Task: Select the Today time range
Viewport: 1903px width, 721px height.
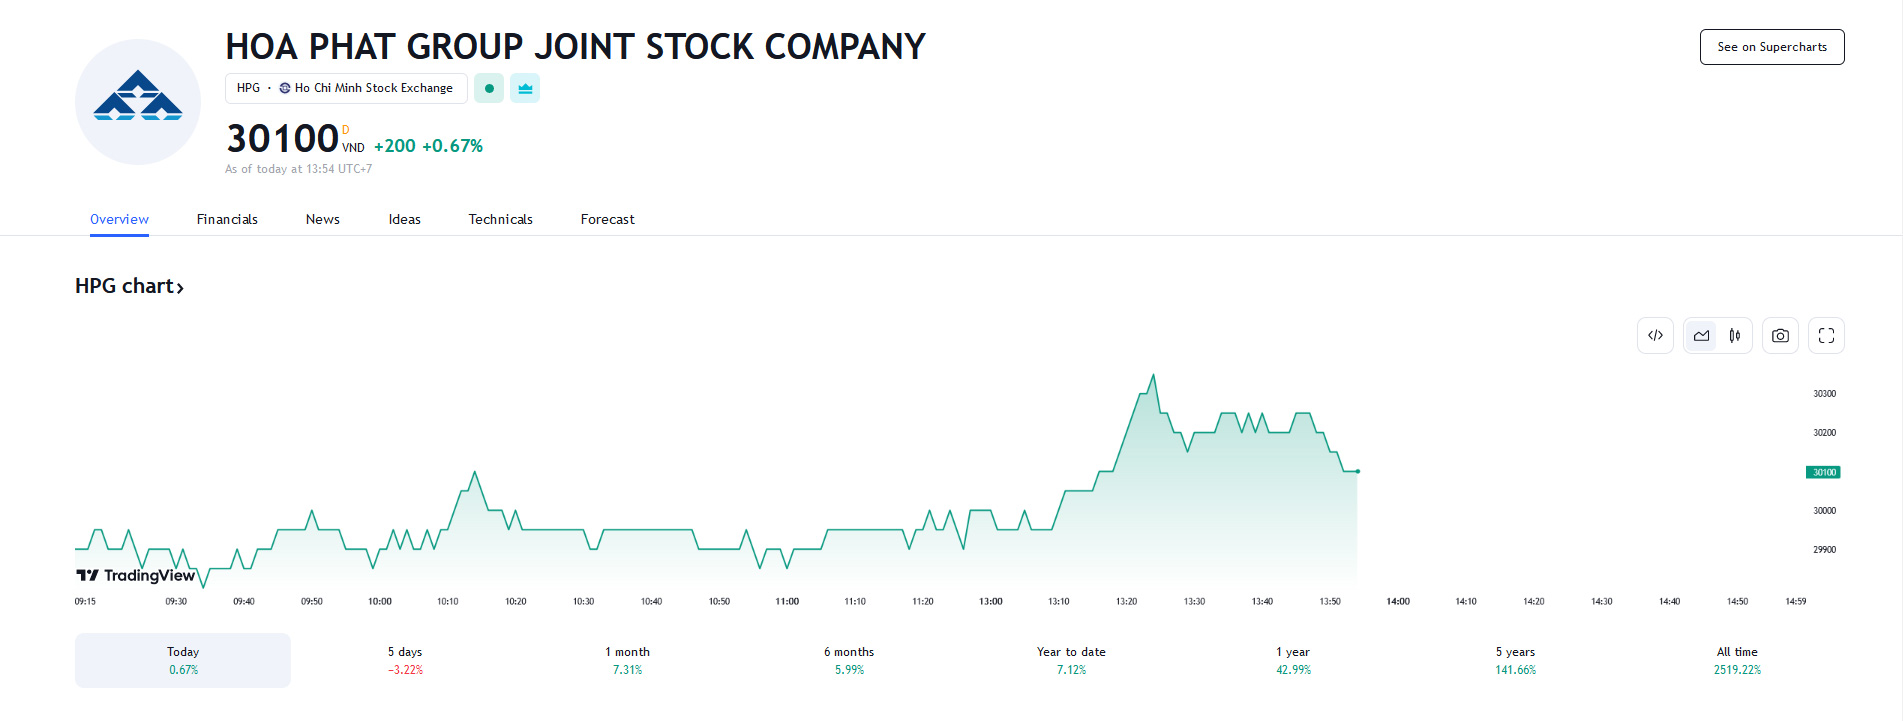Action: pyautogui.click(x=183, y=660)
